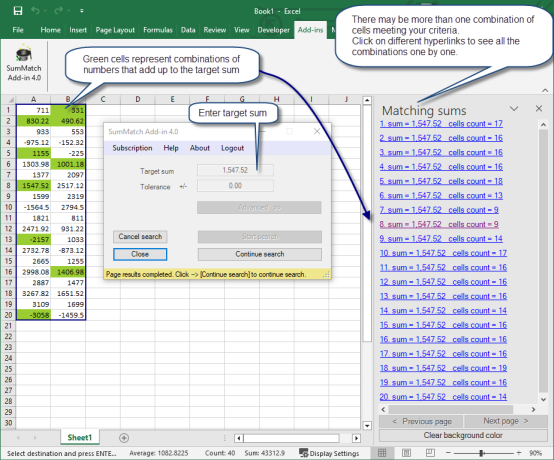The height and width of the screenshot is (460, 554).
Task: Click the Tolerance input field
Action: point(235,185)
